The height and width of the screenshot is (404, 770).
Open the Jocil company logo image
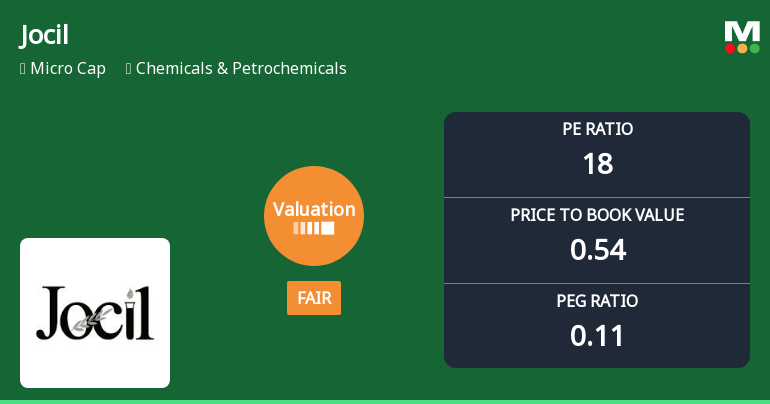pos(95,313)
